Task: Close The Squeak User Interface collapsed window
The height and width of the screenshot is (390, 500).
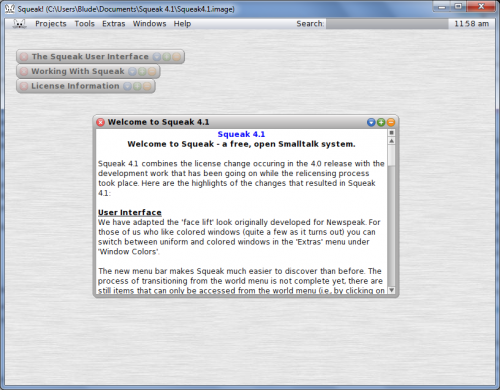Action: pos(24,57)
